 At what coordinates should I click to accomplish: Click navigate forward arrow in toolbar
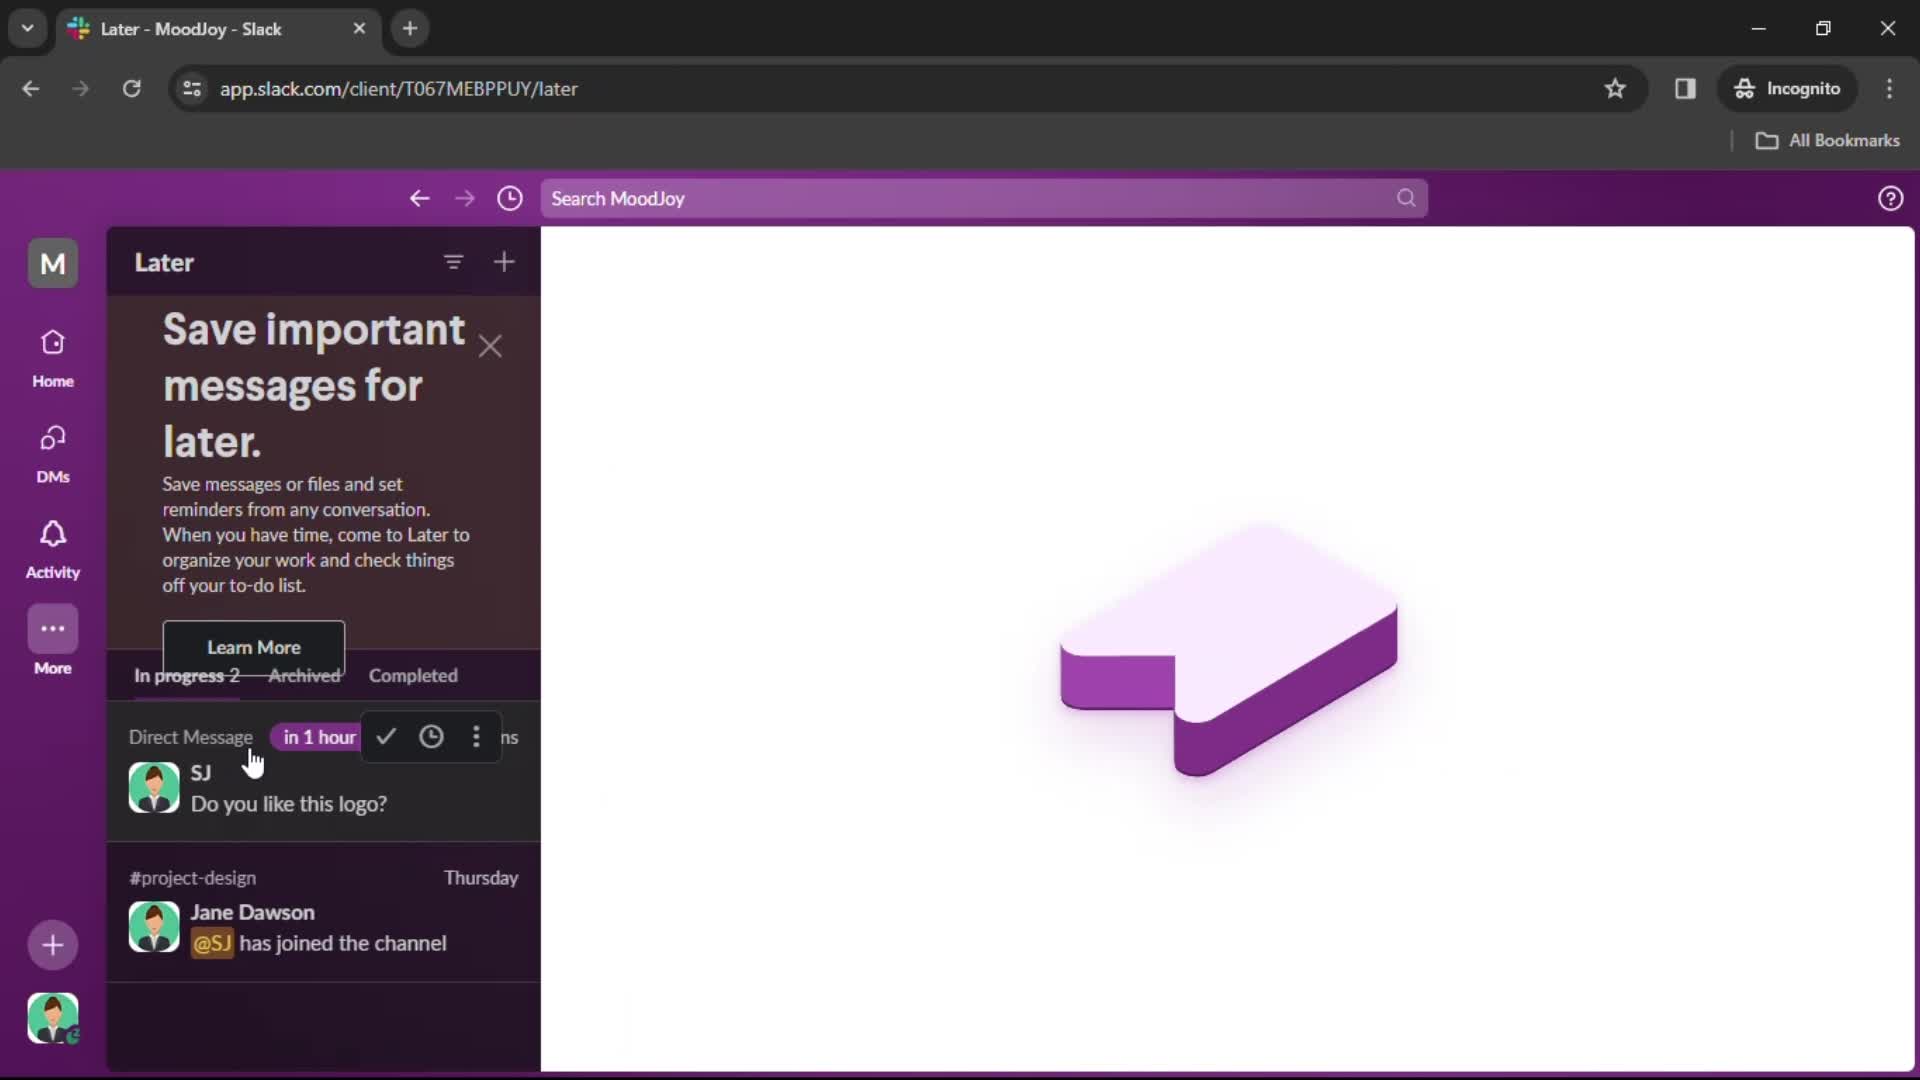click(465, 198)
